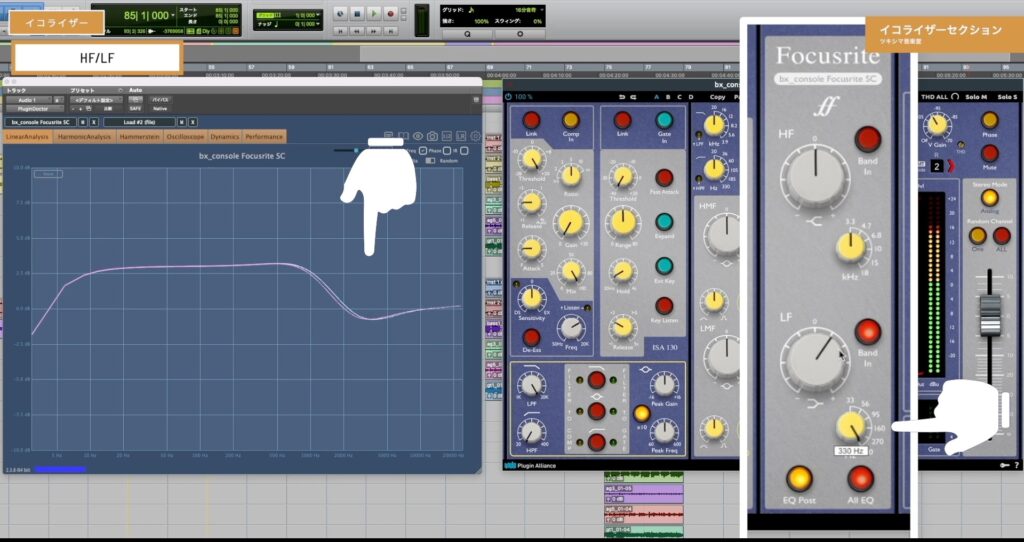The image size is (1024, 542).
Task: Open the LinearAnalysis tab in PluginDoctor
Action: tap(27, 137)
